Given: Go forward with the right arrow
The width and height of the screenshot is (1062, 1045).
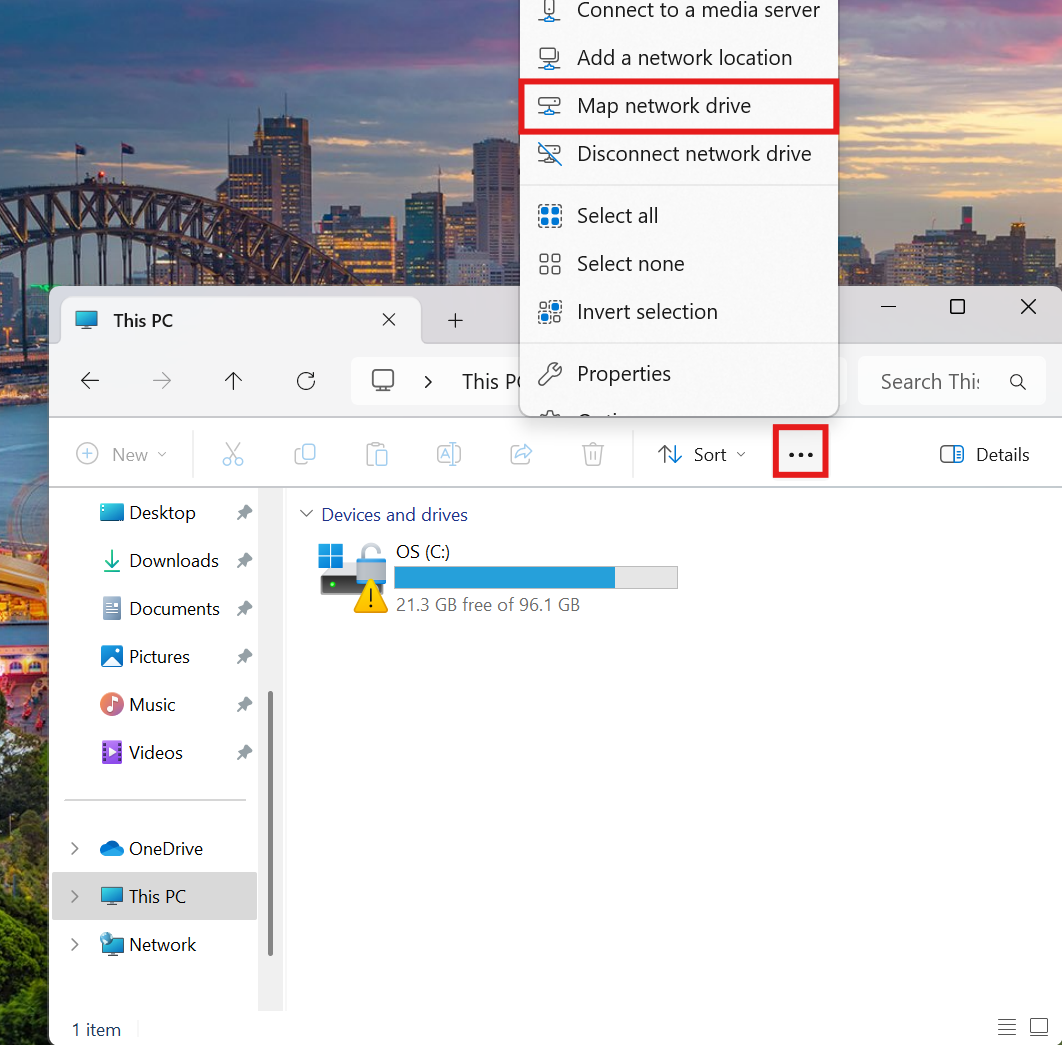Looking at the screenshot, I should coord(162,381).
